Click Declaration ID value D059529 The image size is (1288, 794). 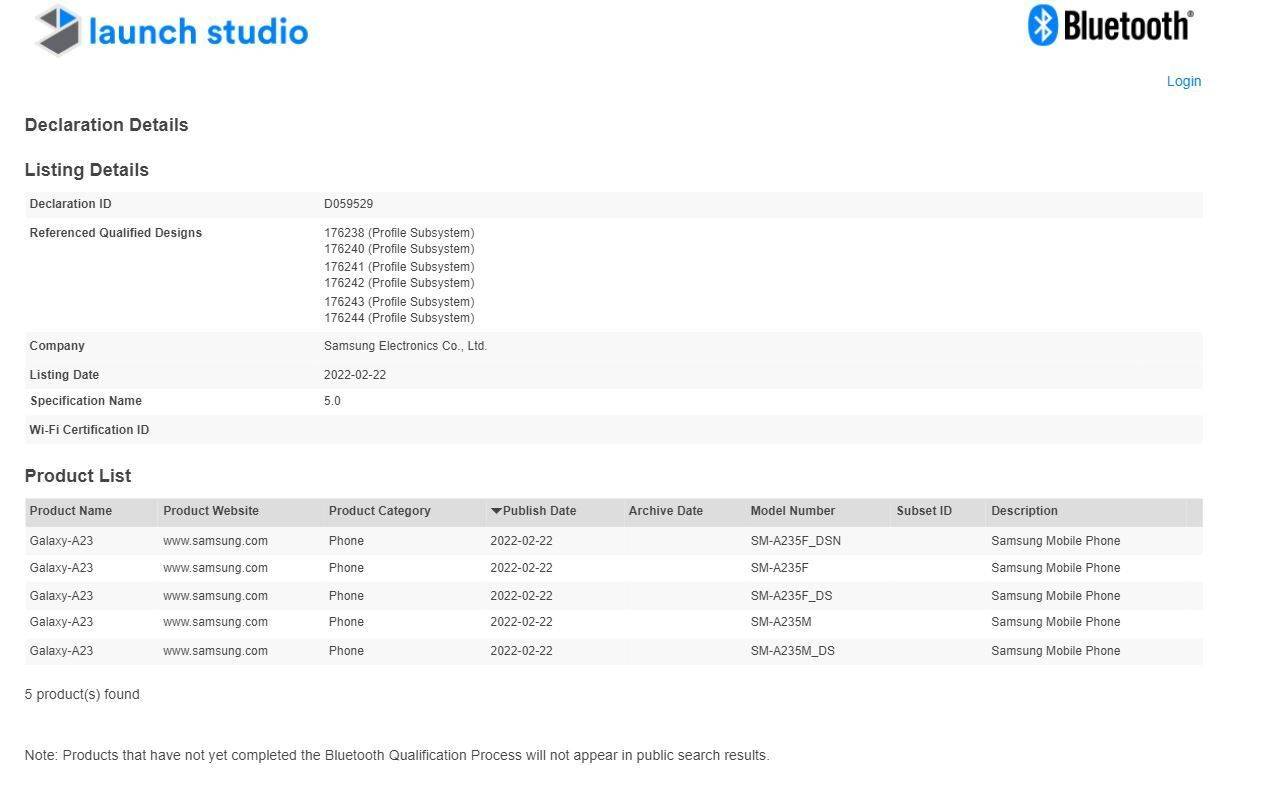tap(348, 204)
